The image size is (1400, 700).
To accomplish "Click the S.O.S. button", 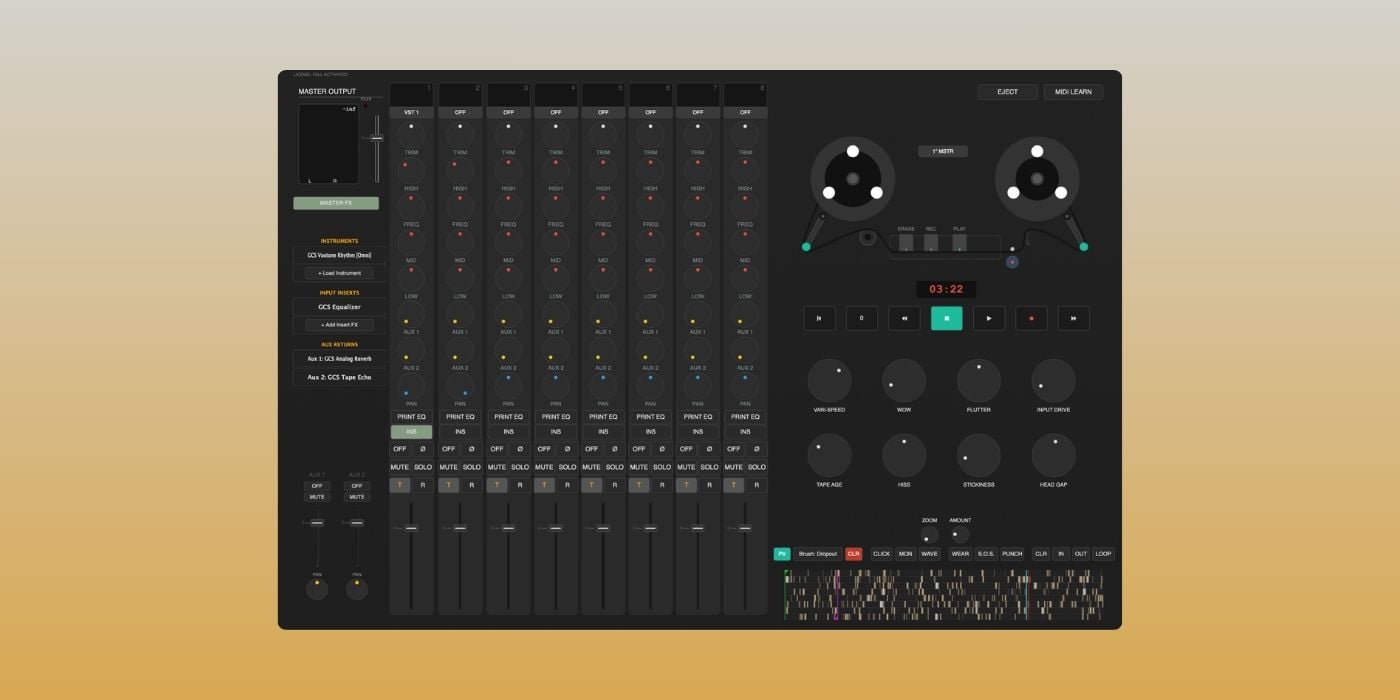I will [986, 553].
